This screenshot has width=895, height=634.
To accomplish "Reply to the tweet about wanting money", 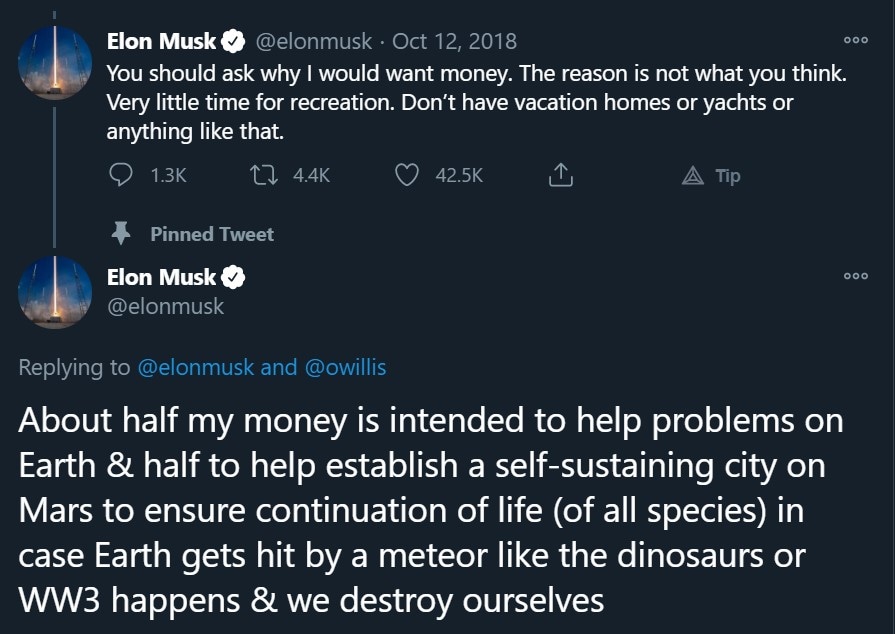I will tap(121, 176).
